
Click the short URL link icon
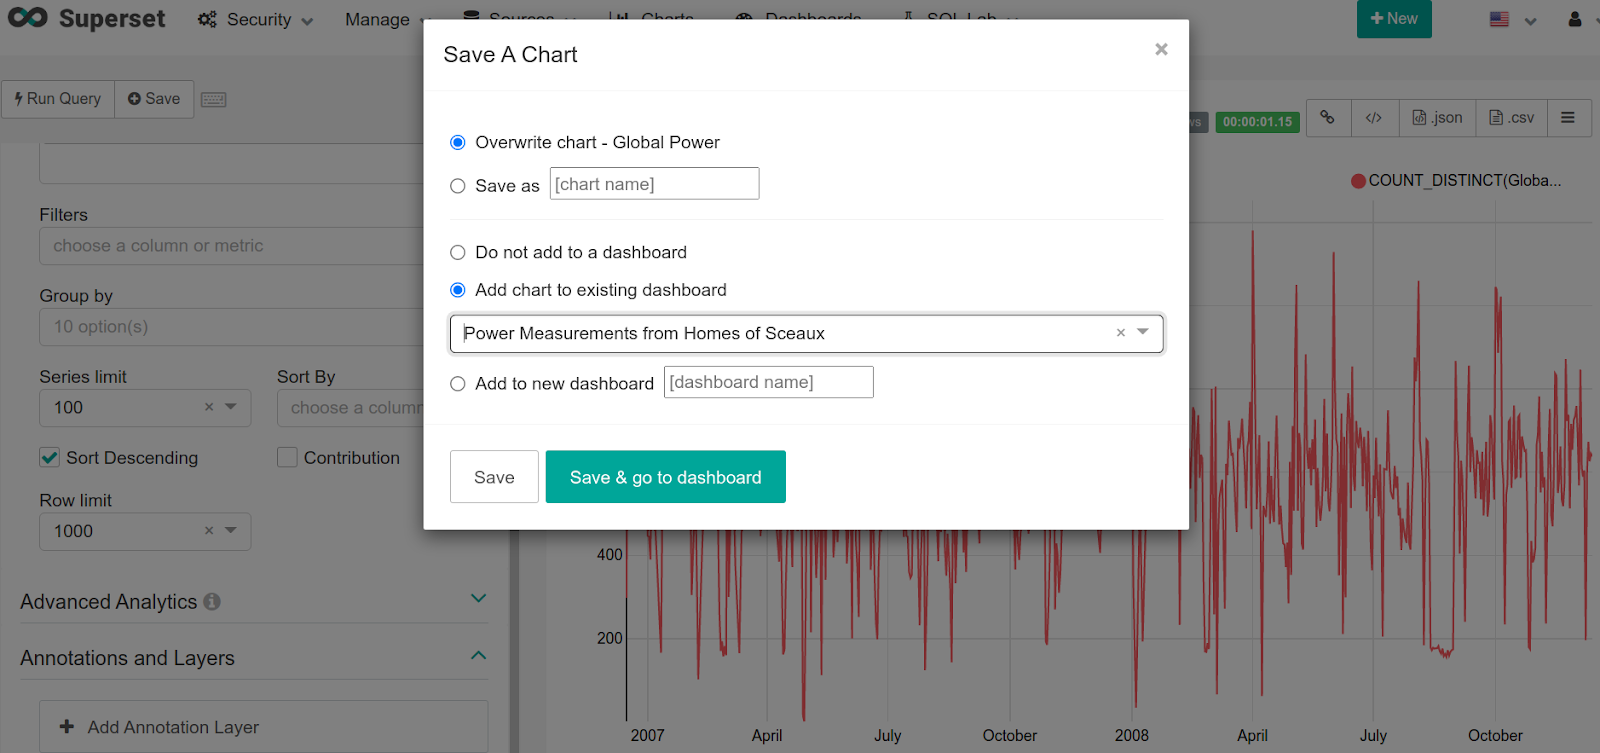(1327, 118)
